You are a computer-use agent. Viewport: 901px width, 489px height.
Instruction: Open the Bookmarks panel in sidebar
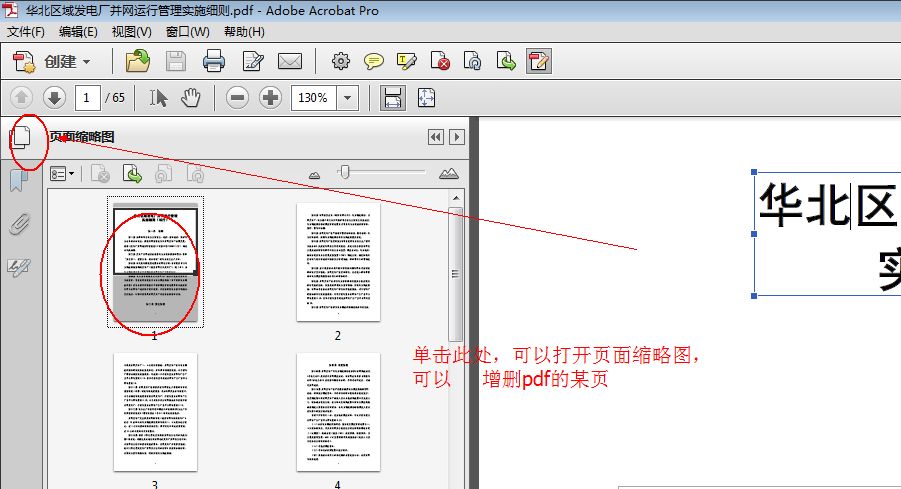coord(19,181)
